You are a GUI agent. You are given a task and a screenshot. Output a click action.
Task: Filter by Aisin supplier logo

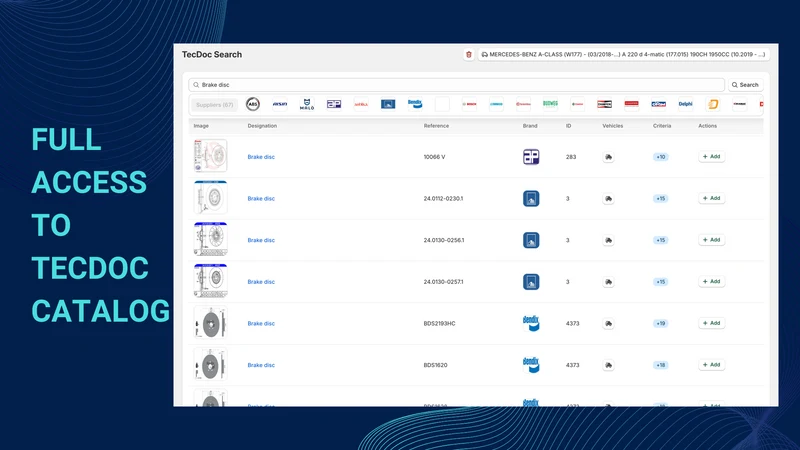280,104
